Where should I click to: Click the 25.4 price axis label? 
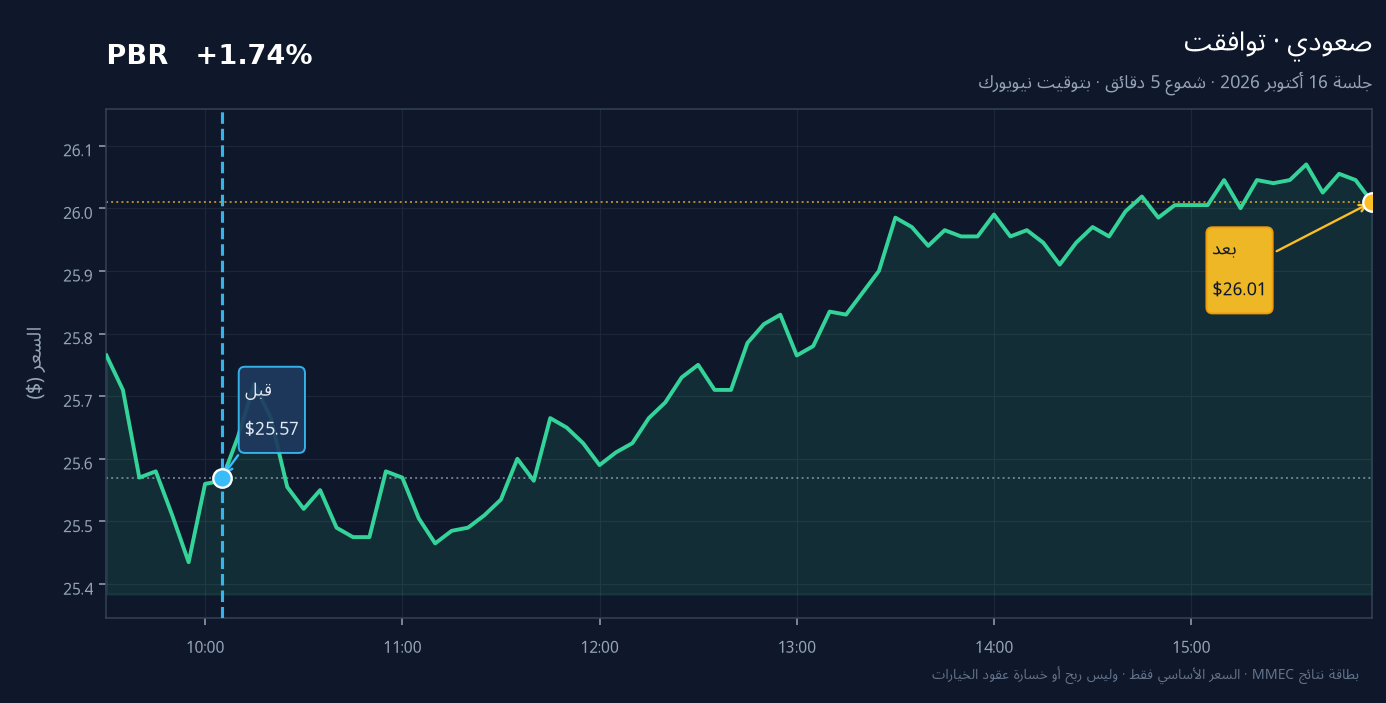pos(77,587)
